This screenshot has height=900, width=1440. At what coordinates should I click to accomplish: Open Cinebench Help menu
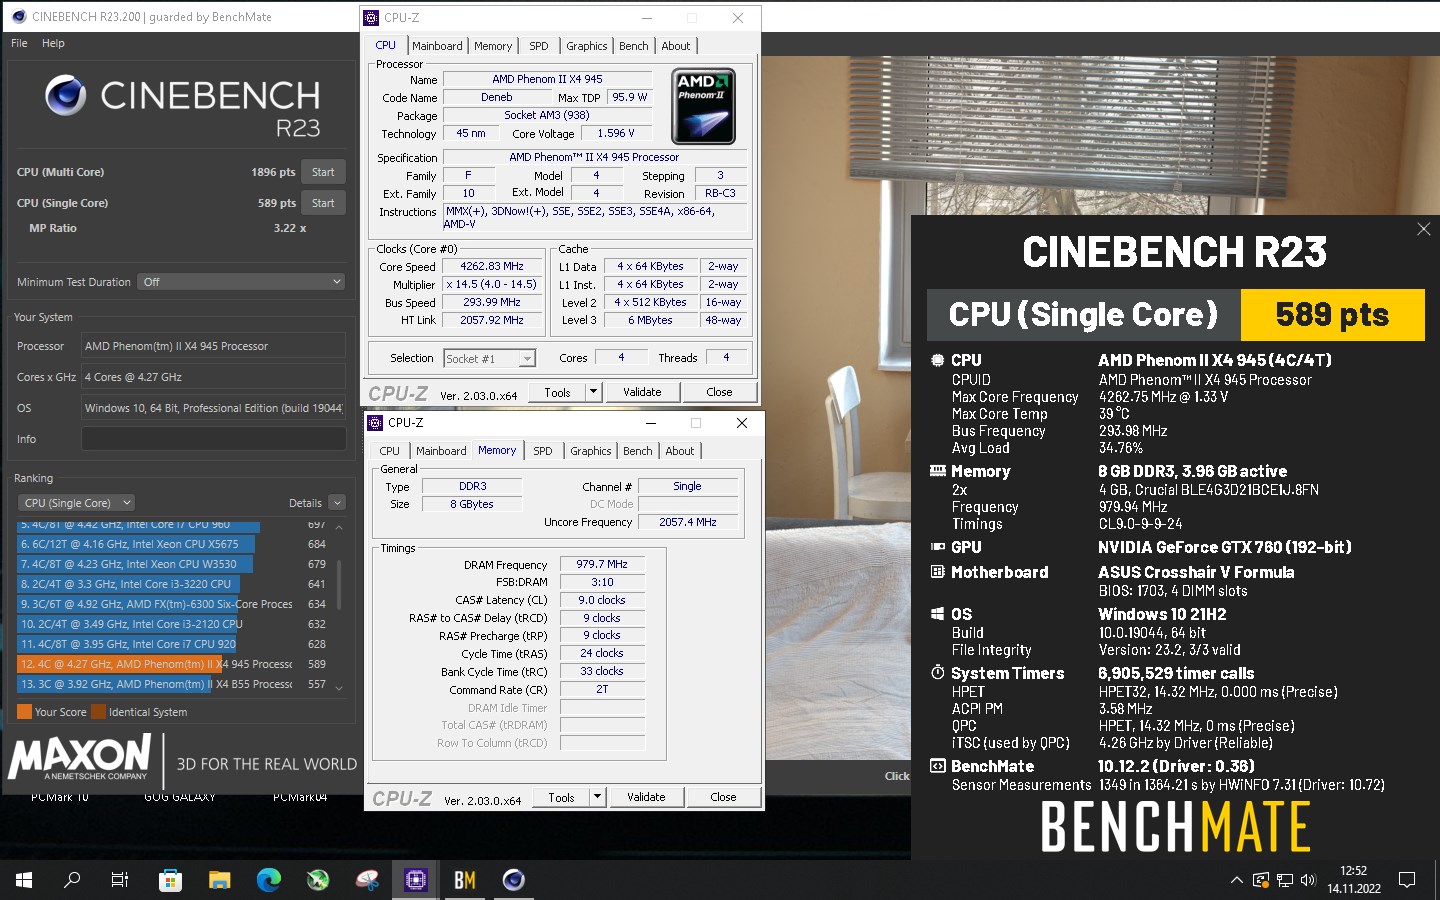53,43
